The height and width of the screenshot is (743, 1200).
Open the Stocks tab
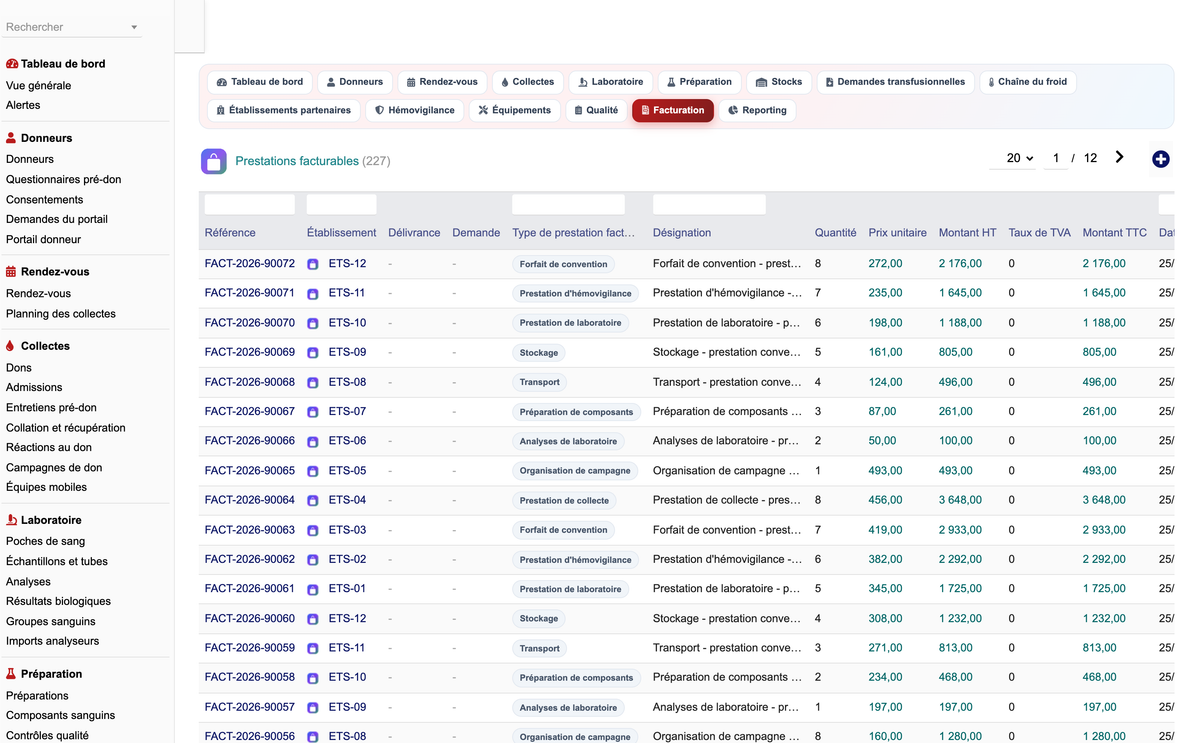tap(779, 82)
